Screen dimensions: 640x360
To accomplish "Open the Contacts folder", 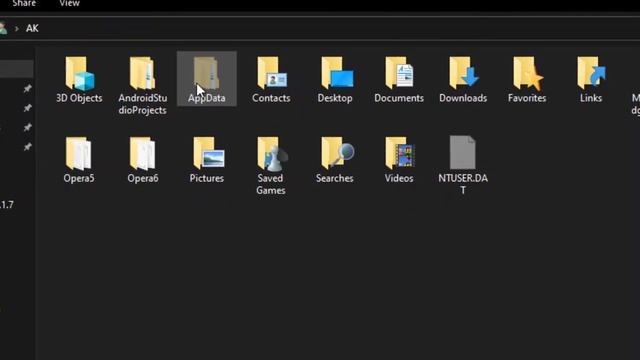I will pyautogui.click(x=271, y=80).
